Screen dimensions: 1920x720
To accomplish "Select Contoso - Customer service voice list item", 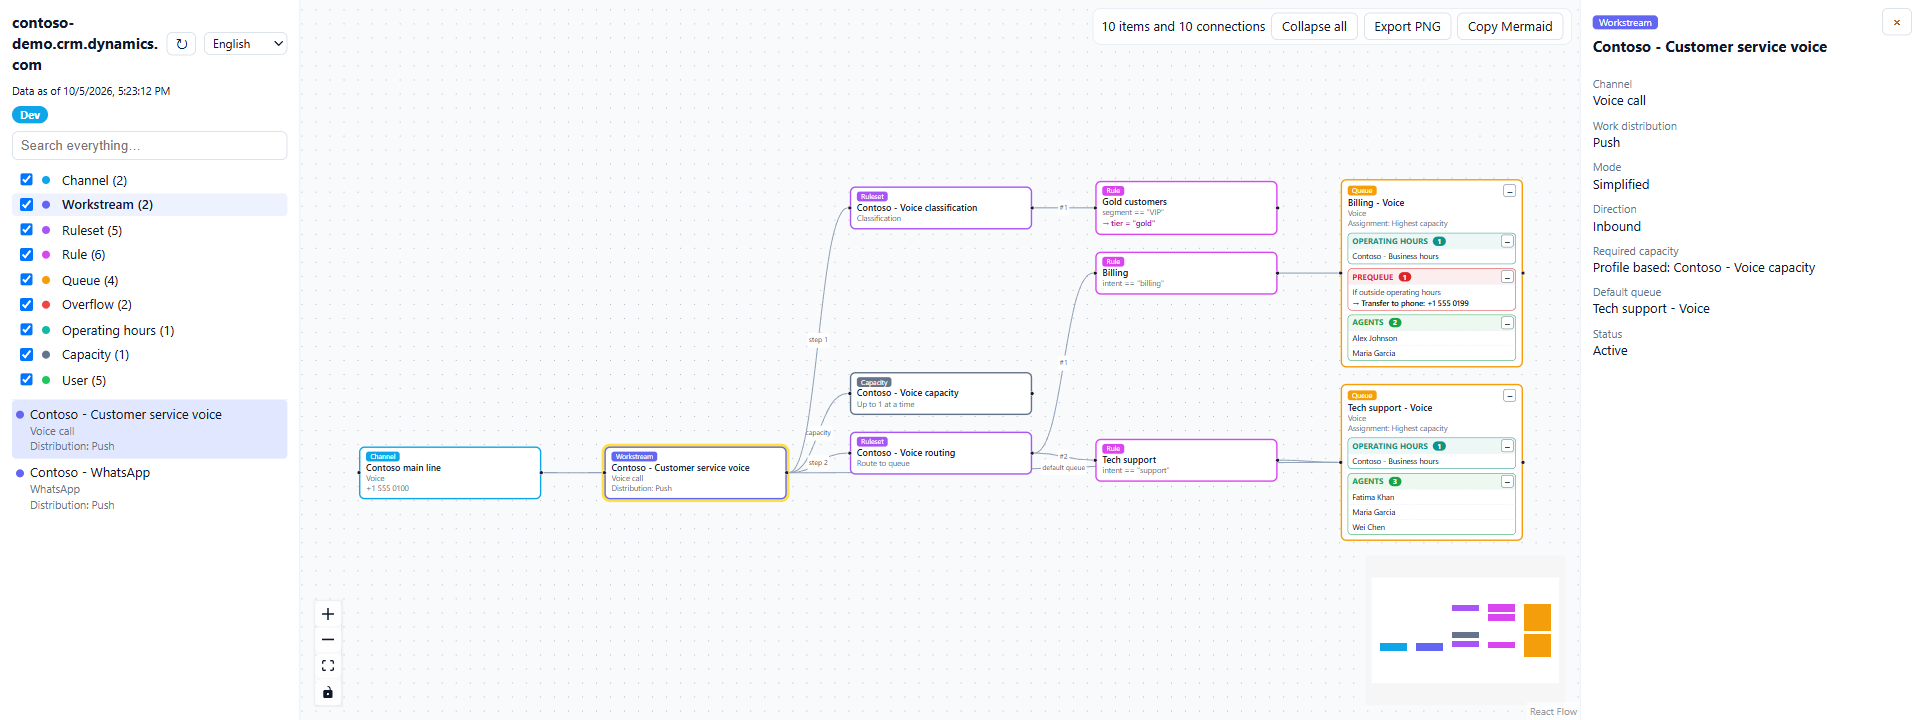I will 150,430.
